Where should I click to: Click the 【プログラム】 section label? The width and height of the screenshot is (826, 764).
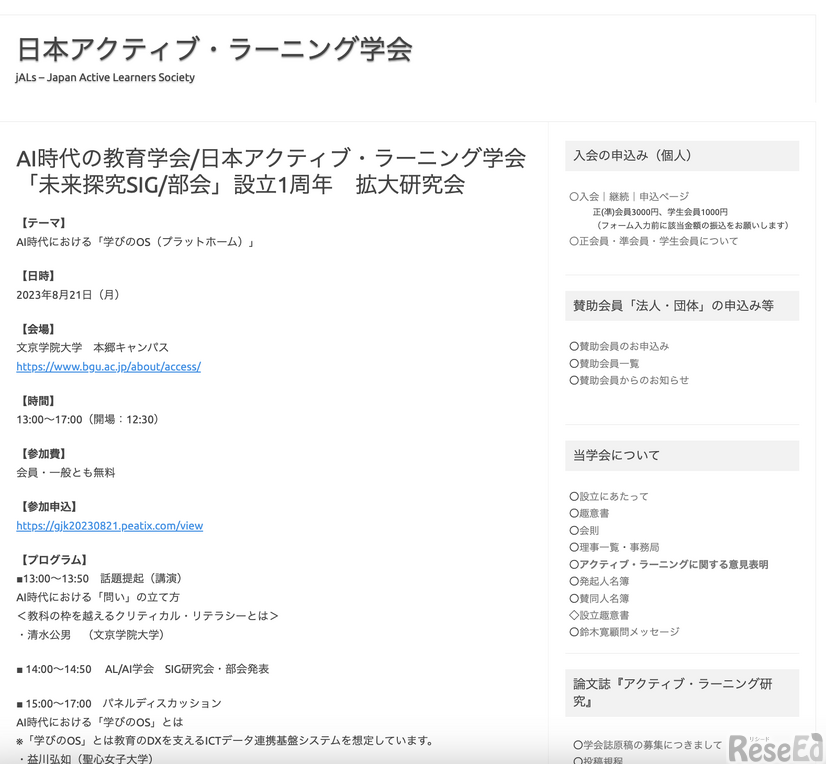(52, 560)
